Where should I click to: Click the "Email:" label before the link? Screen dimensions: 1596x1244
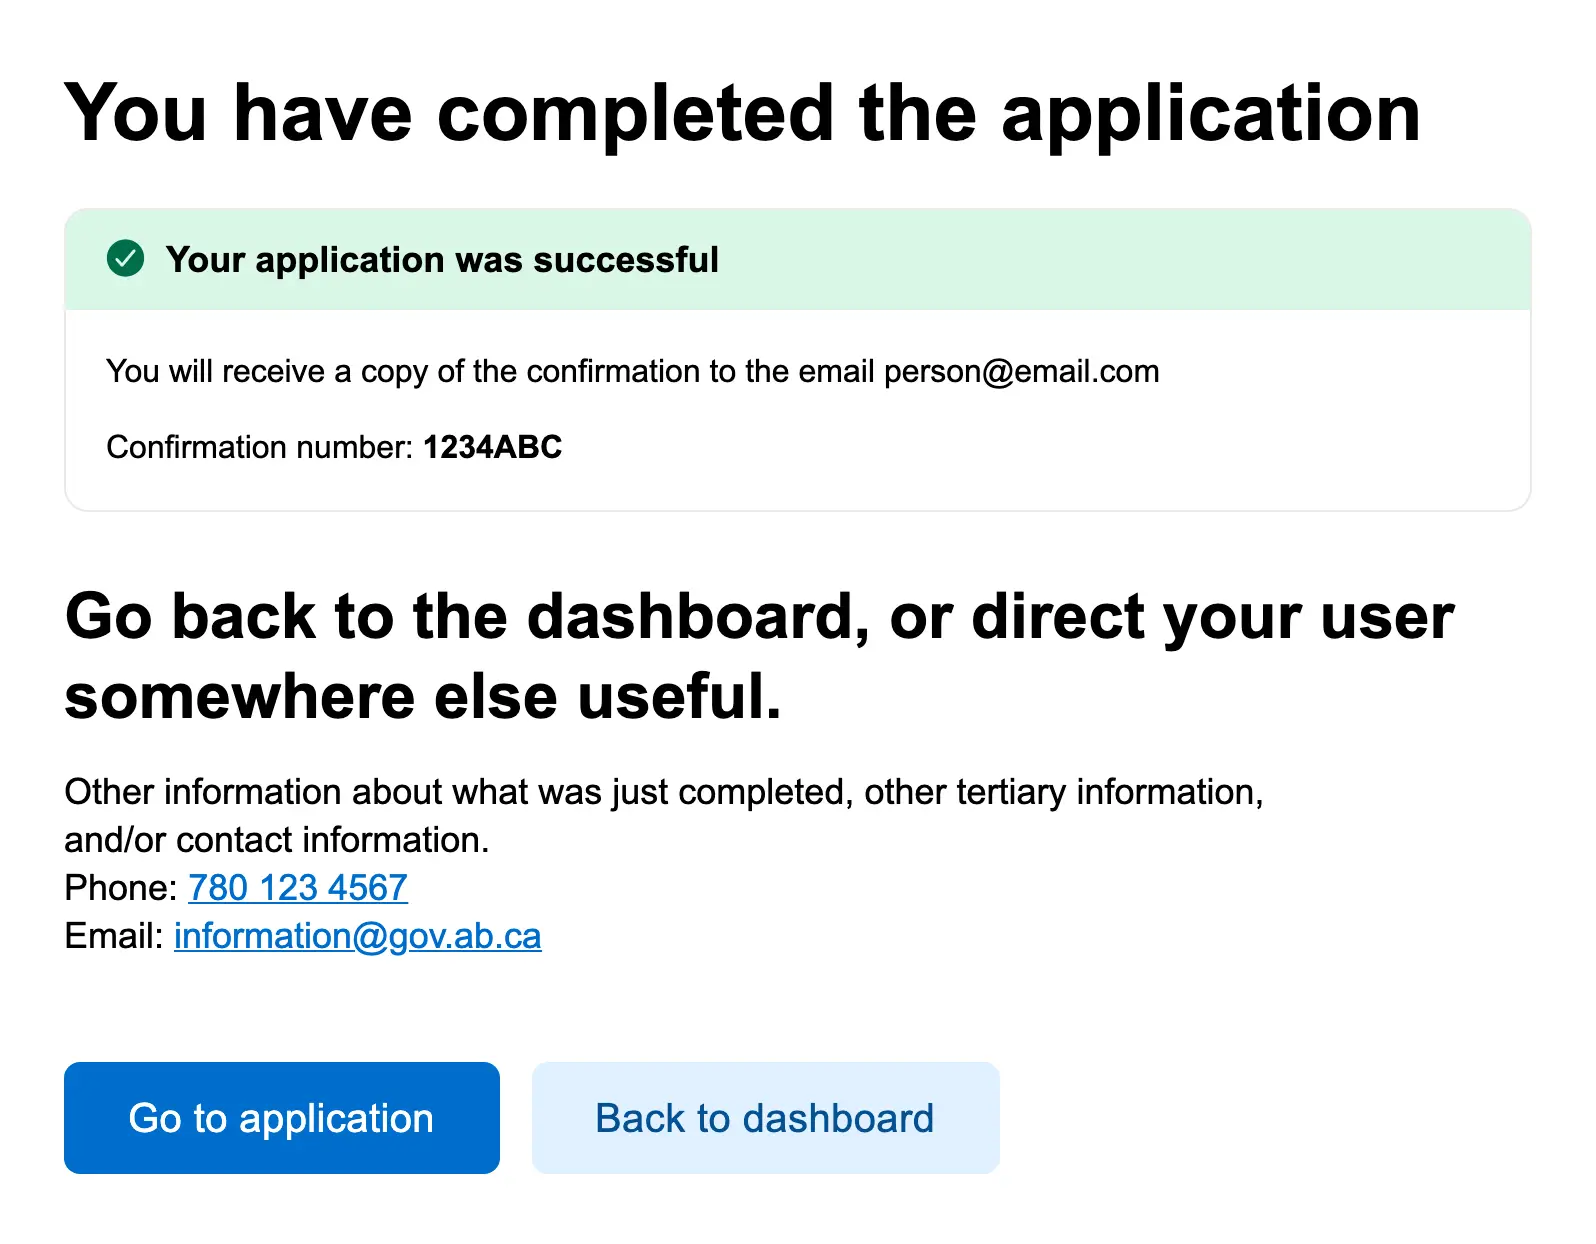point(113,936)
